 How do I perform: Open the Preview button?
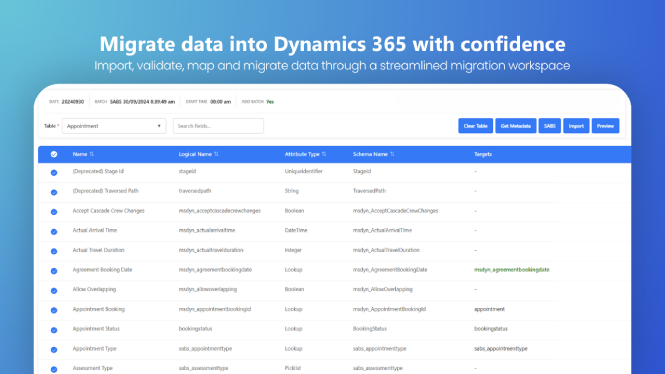605,126
